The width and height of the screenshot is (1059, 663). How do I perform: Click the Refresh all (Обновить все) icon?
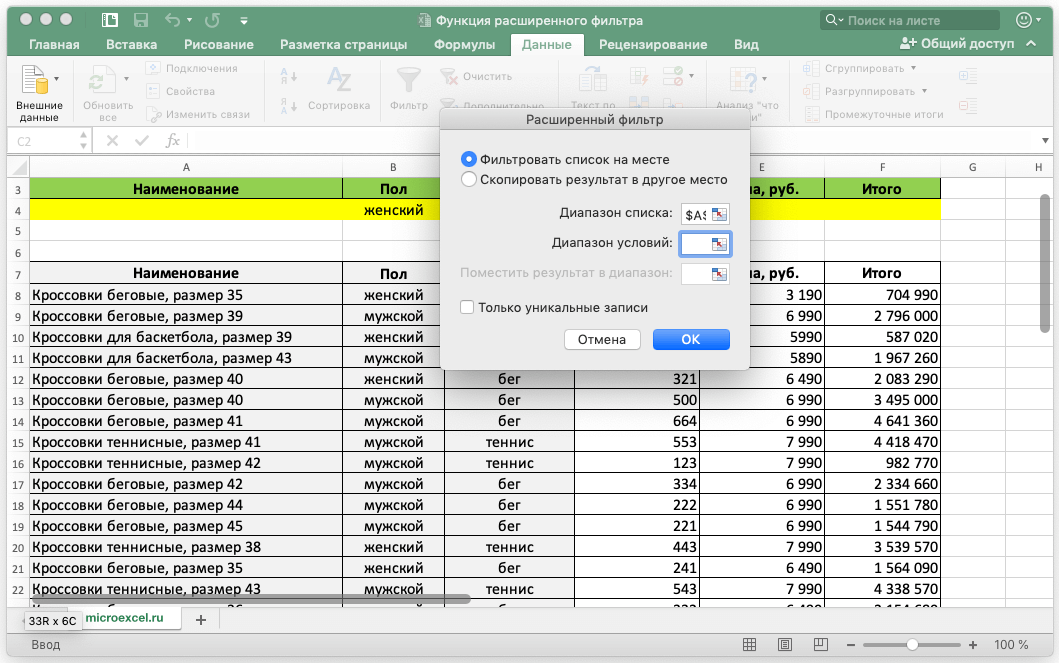[x=101, y=80]
